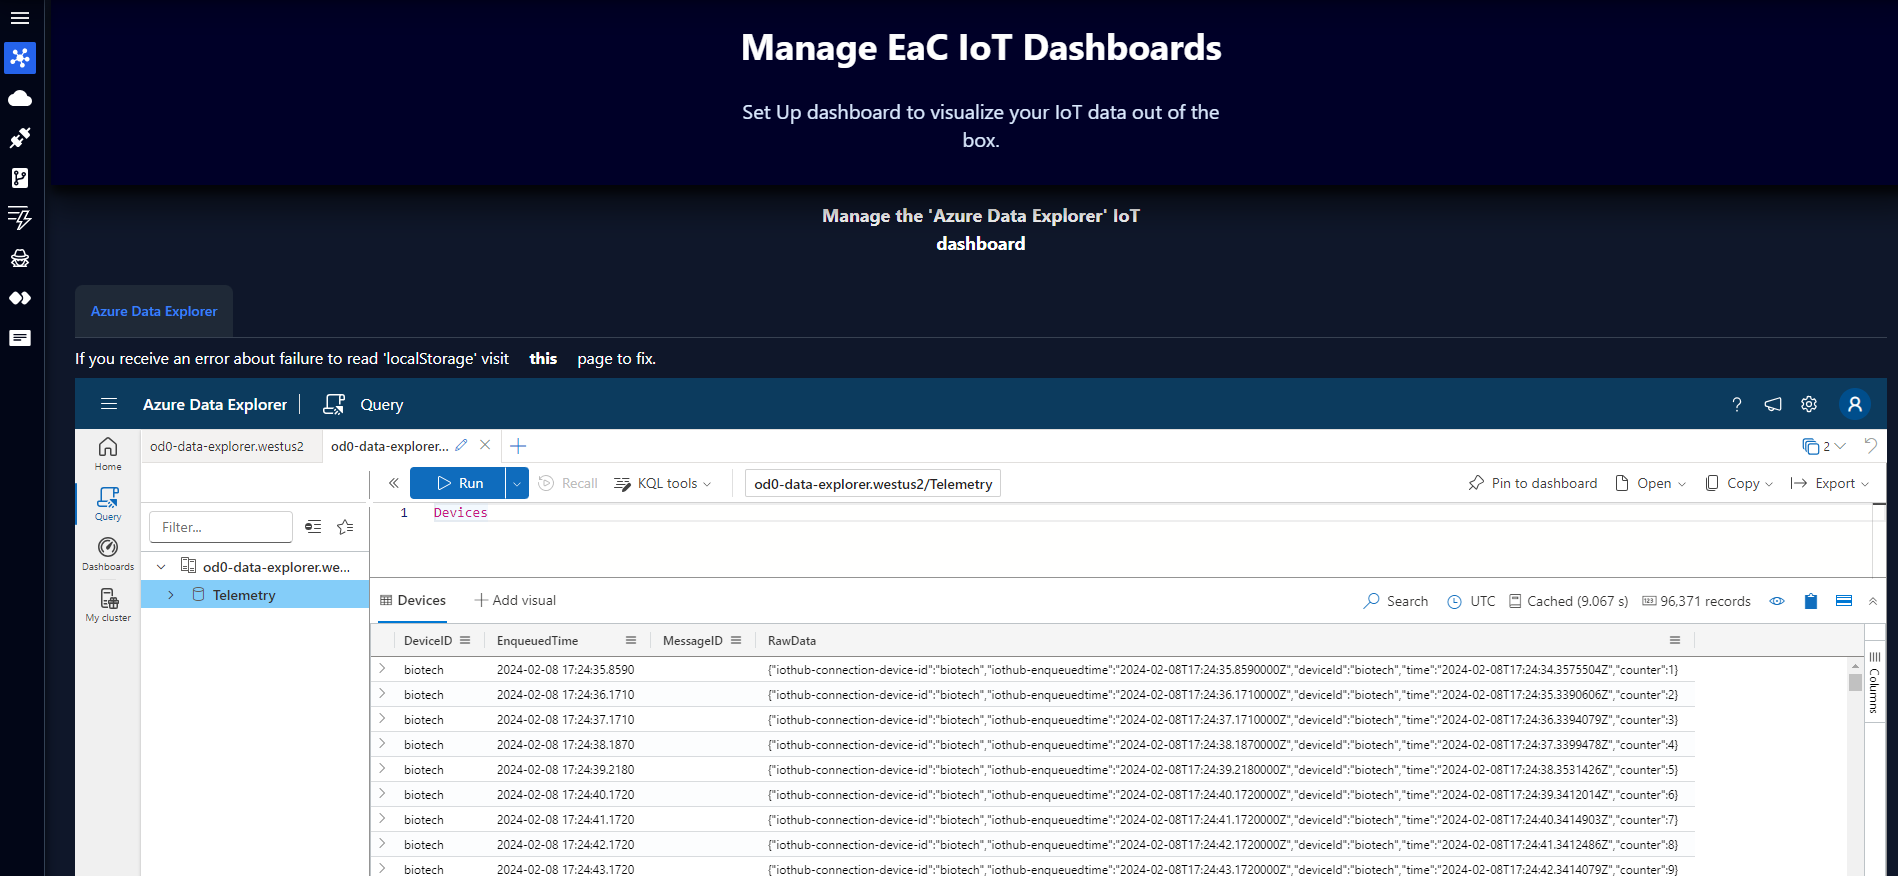Viewport: 1898px width, 876px height.
Task: Click the list-with-lightning sidebar icon
Action: coord(20,218)
